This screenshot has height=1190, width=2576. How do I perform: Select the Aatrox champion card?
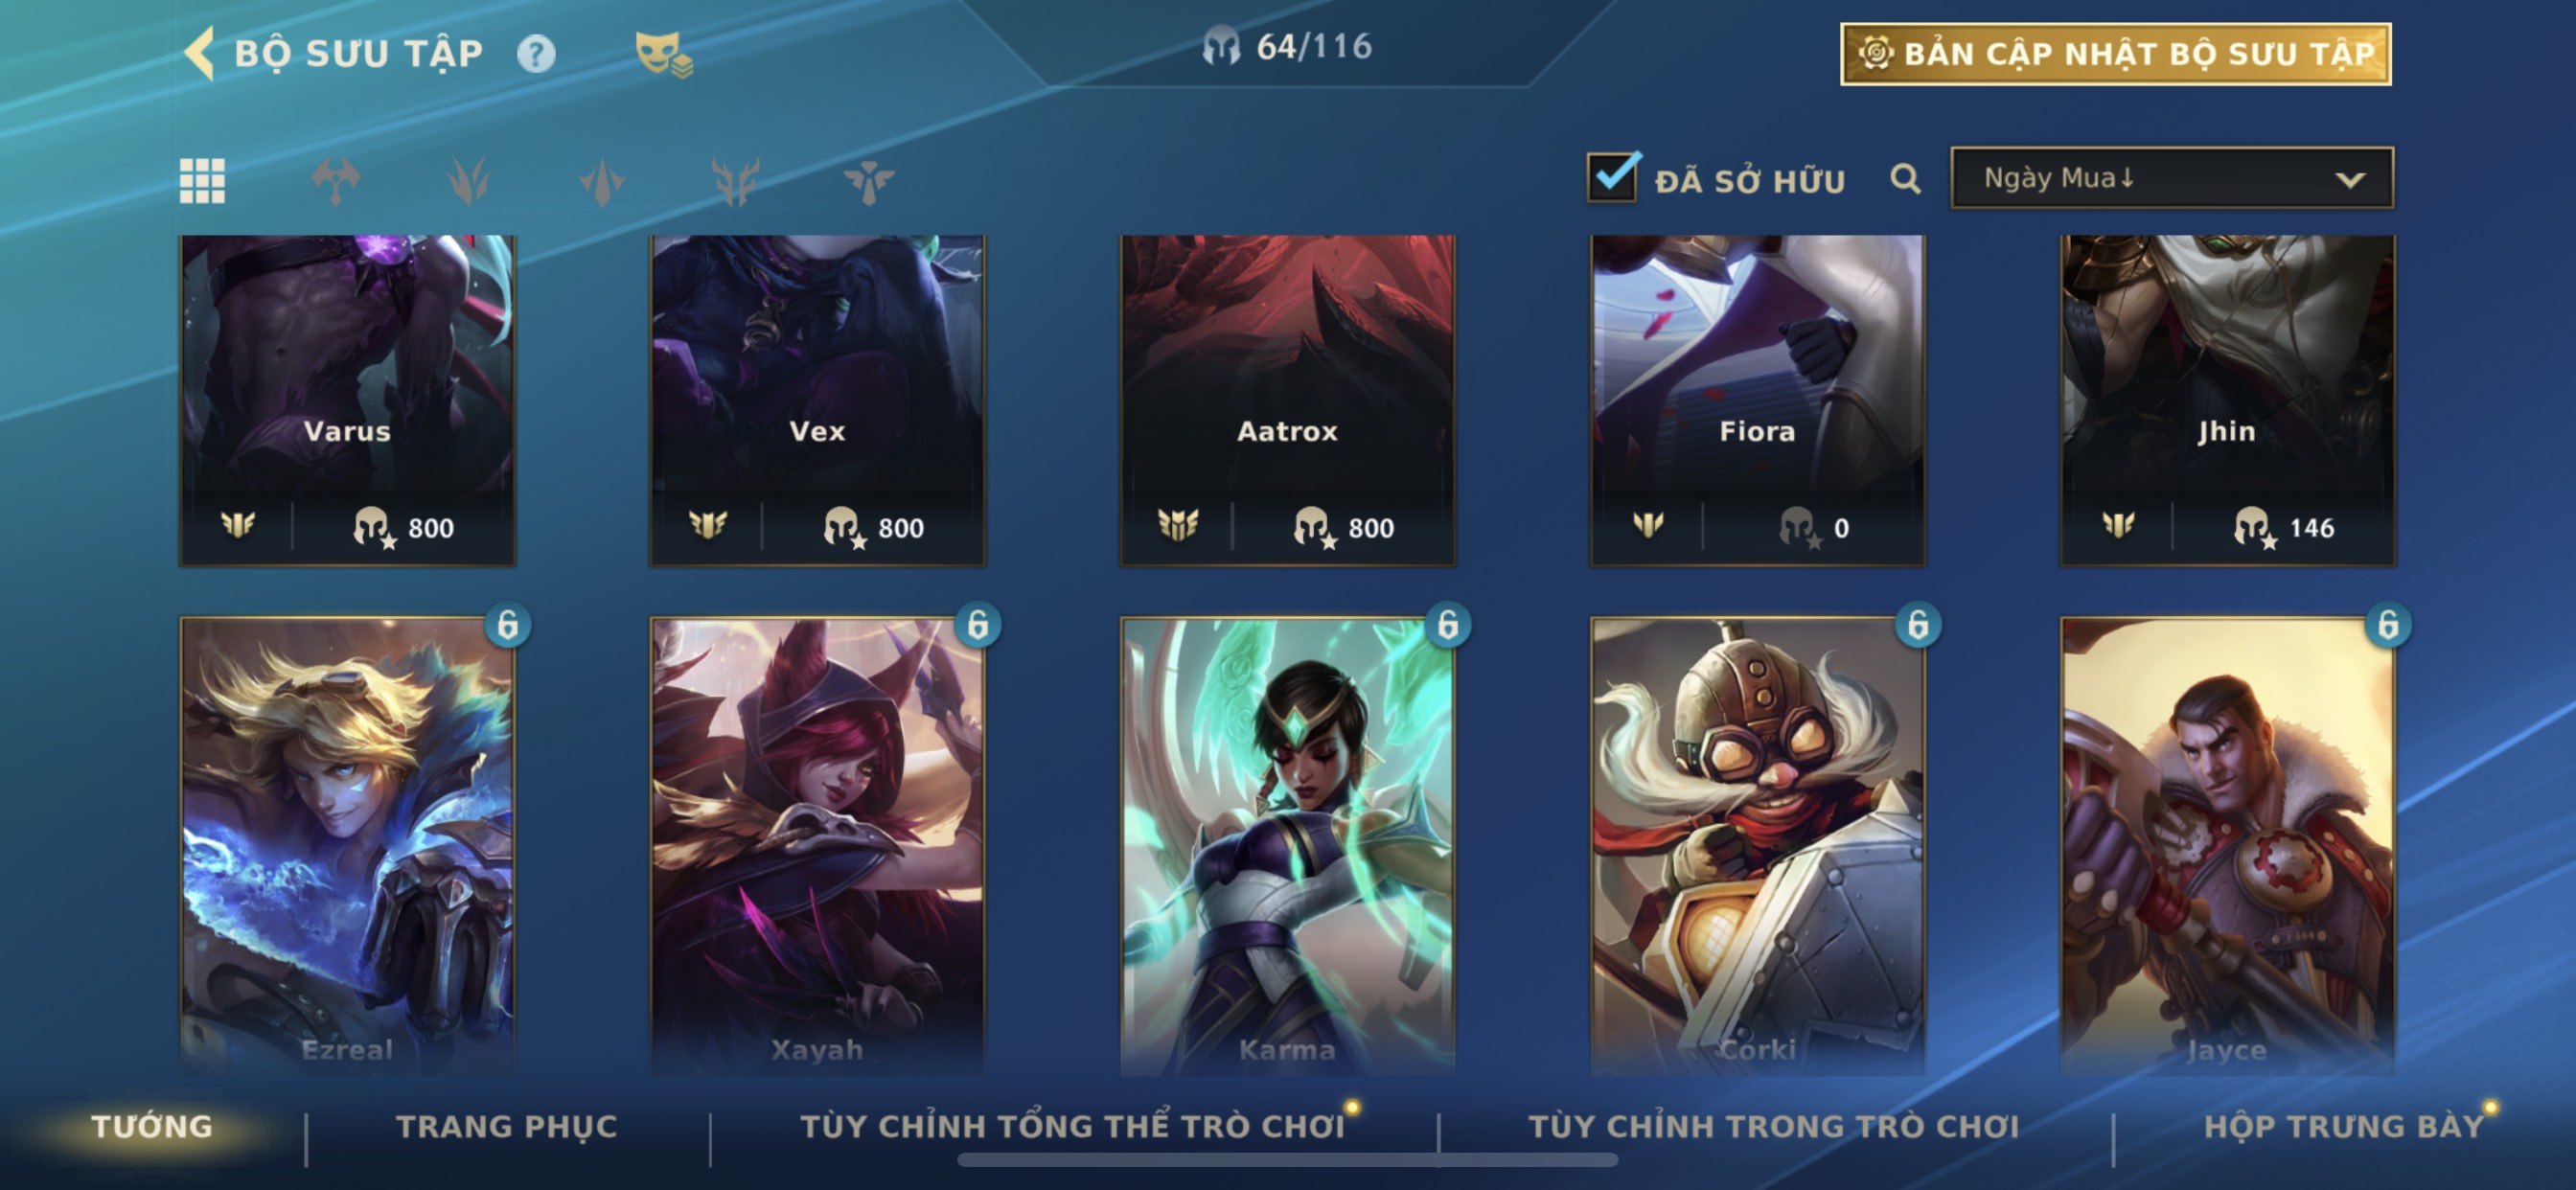pos(1287,401)
